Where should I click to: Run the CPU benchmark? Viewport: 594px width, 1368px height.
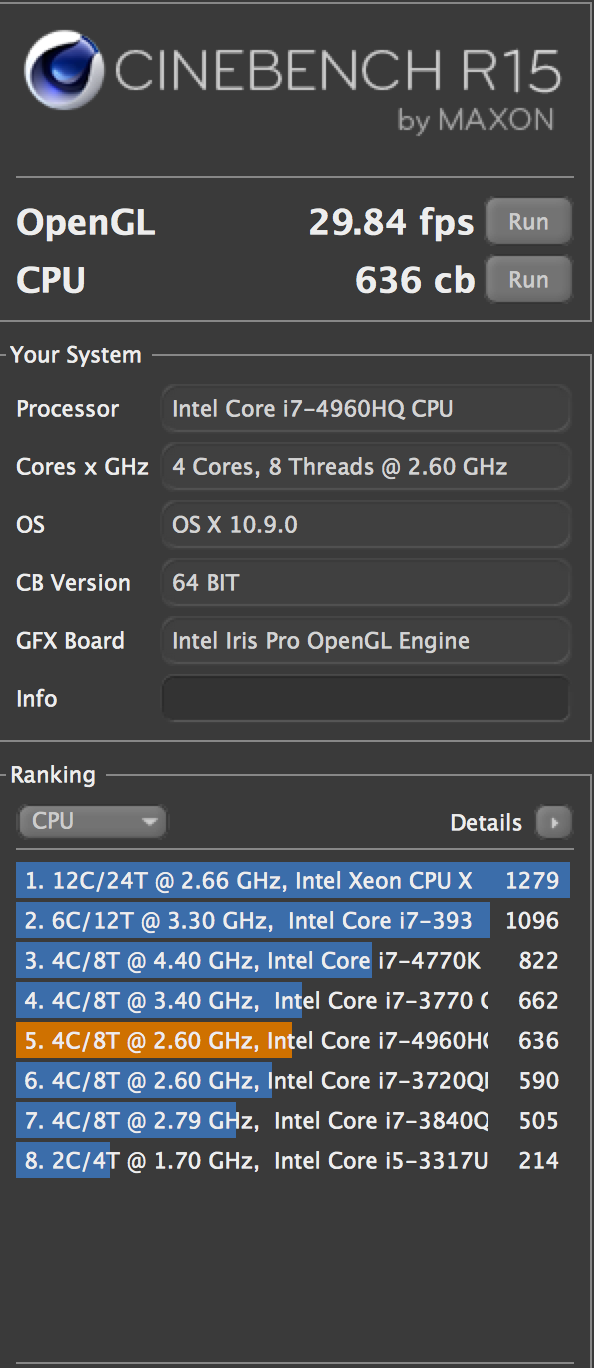pyautogui.click(x=528, y=279)
